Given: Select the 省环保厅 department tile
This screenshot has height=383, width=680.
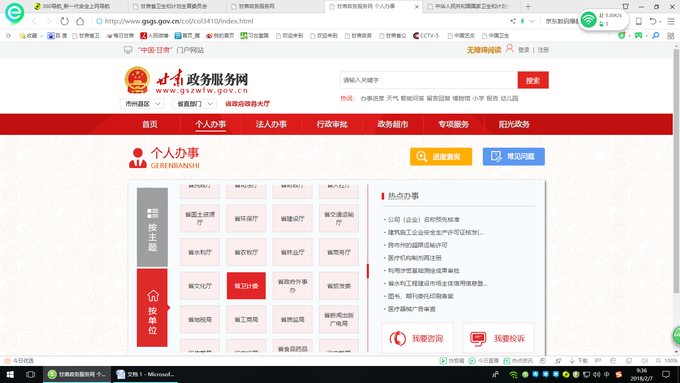Looking at the screenshot, I should pos(246,219).
